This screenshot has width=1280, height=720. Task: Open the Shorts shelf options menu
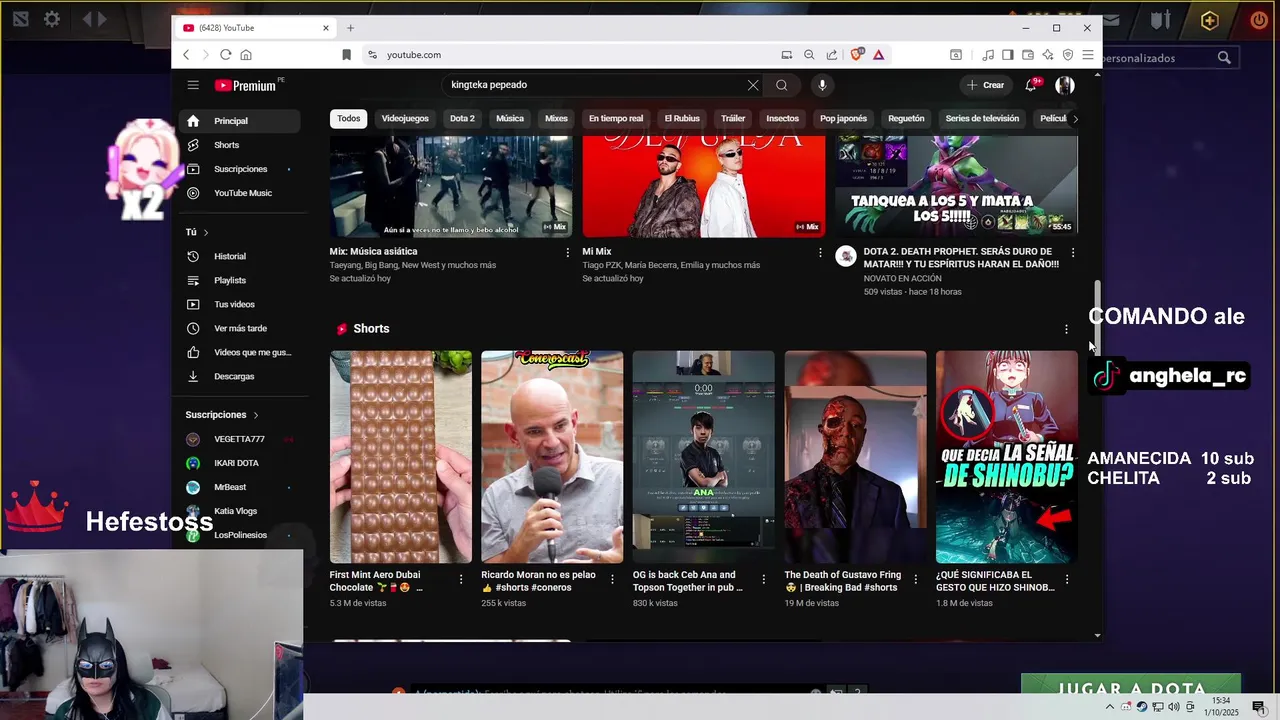tap(1066, 329)
